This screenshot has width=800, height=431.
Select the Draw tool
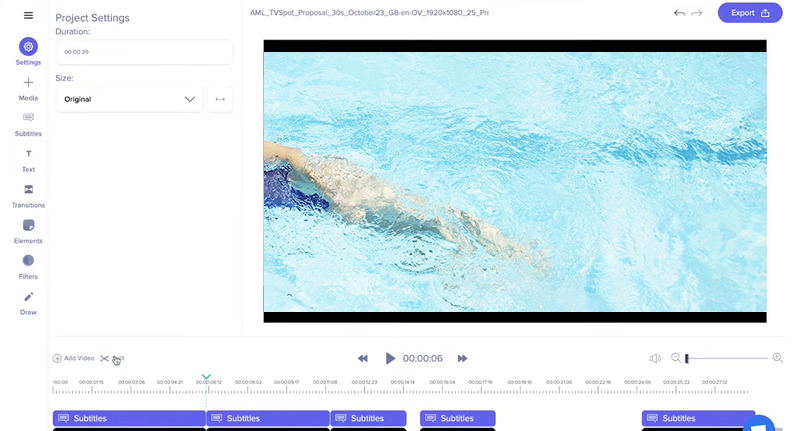pos(28,303)
